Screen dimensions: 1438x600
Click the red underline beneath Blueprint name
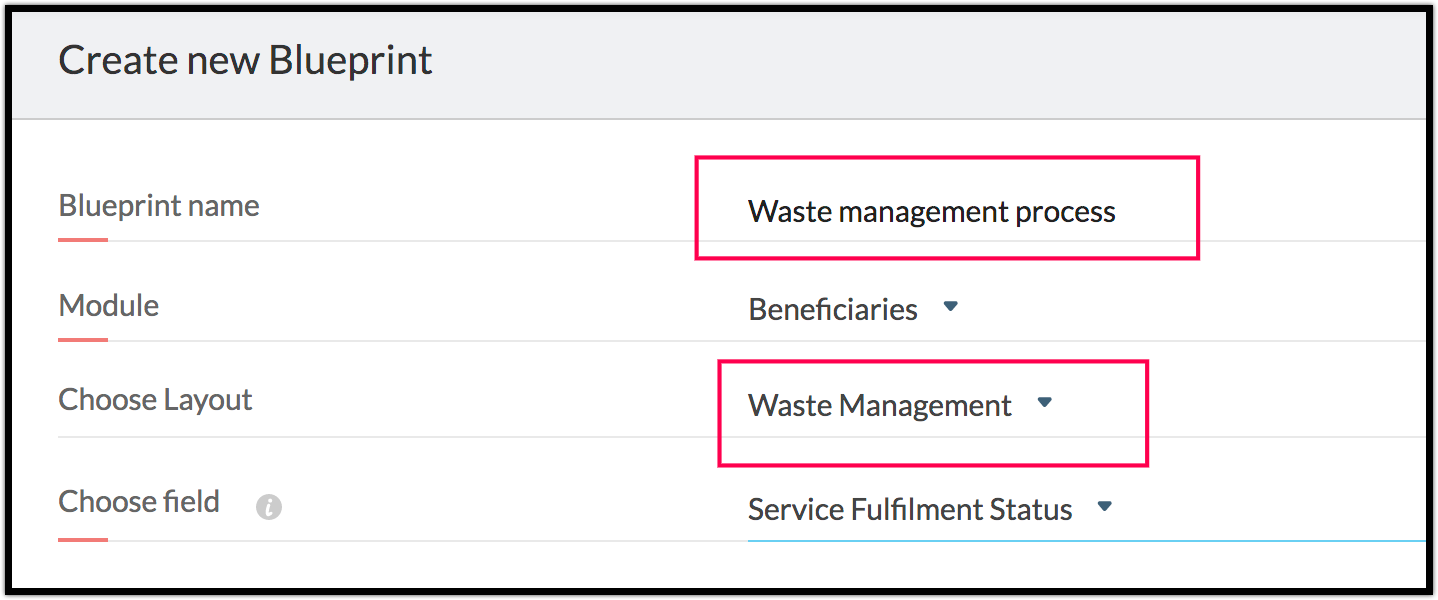tap(83, 240)
